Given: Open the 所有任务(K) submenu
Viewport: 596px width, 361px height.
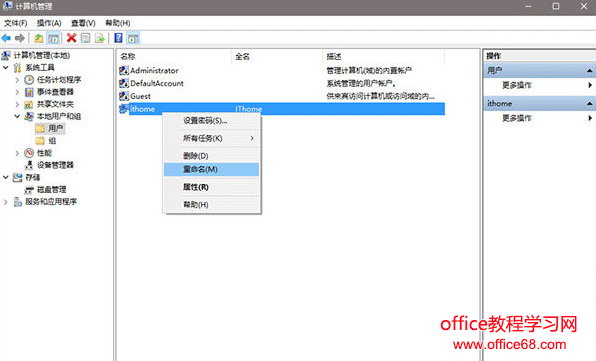Looking at the screenshot, I should pos(212,138).
